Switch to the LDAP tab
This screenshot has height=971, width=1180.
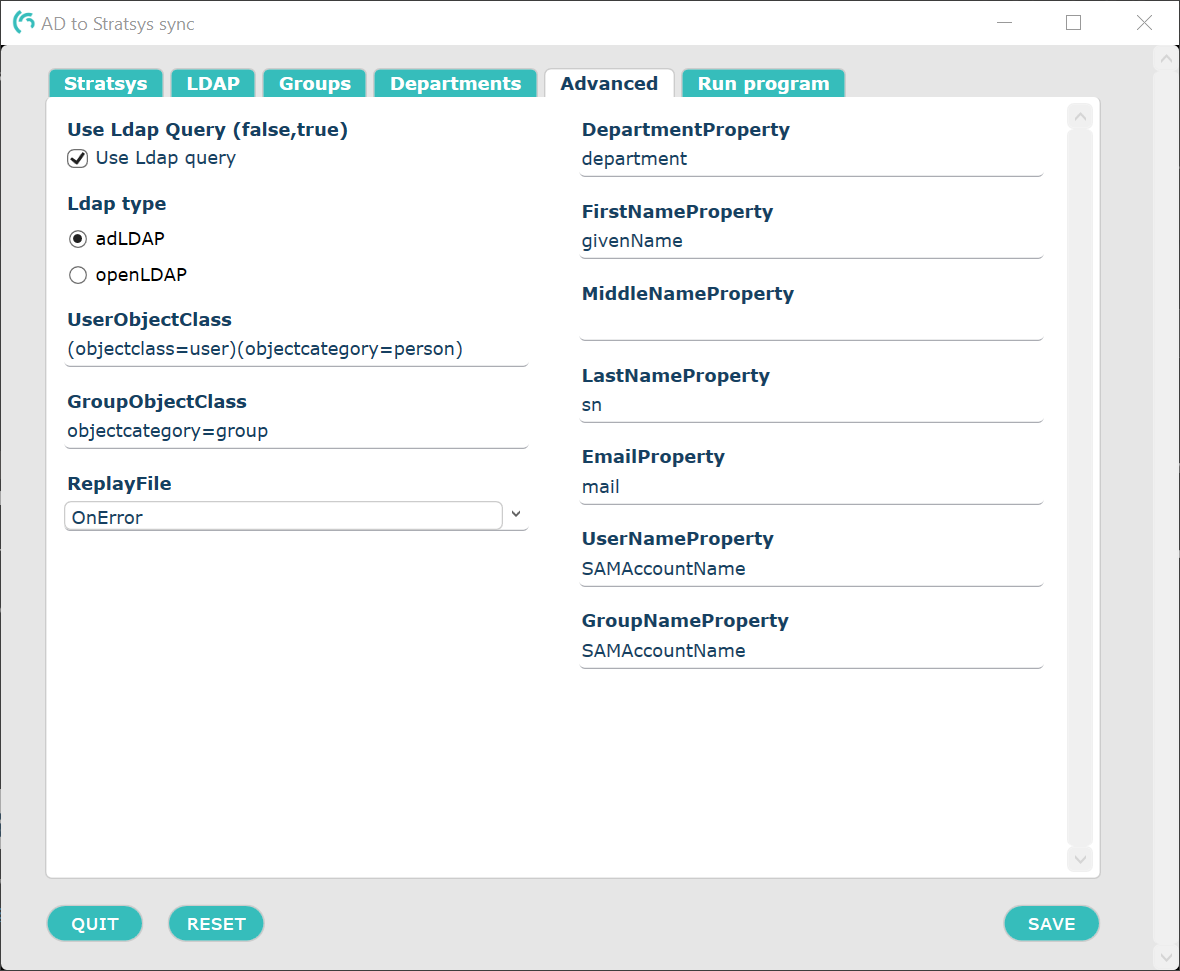point(213,84)
